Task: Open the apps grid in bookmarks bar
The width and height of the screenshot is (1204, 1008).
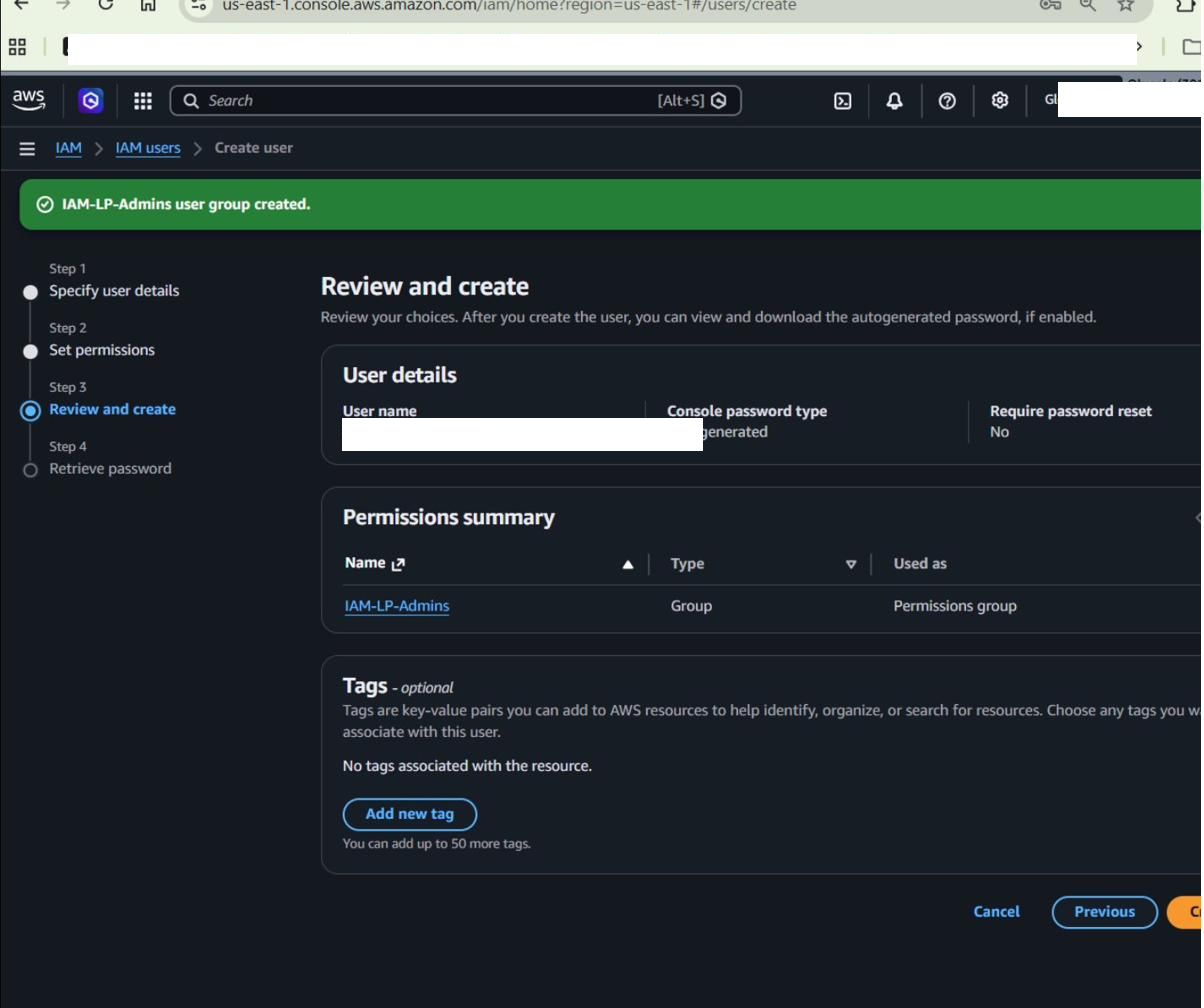Action: [x=17, y=46]
